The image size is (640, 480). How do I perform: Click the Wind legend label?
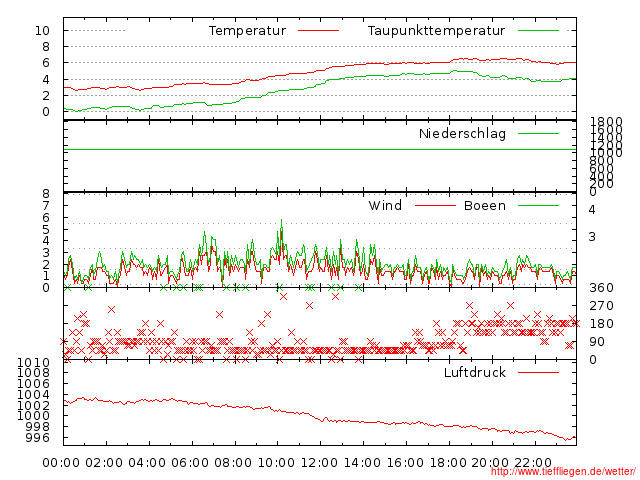coord(385,206)
